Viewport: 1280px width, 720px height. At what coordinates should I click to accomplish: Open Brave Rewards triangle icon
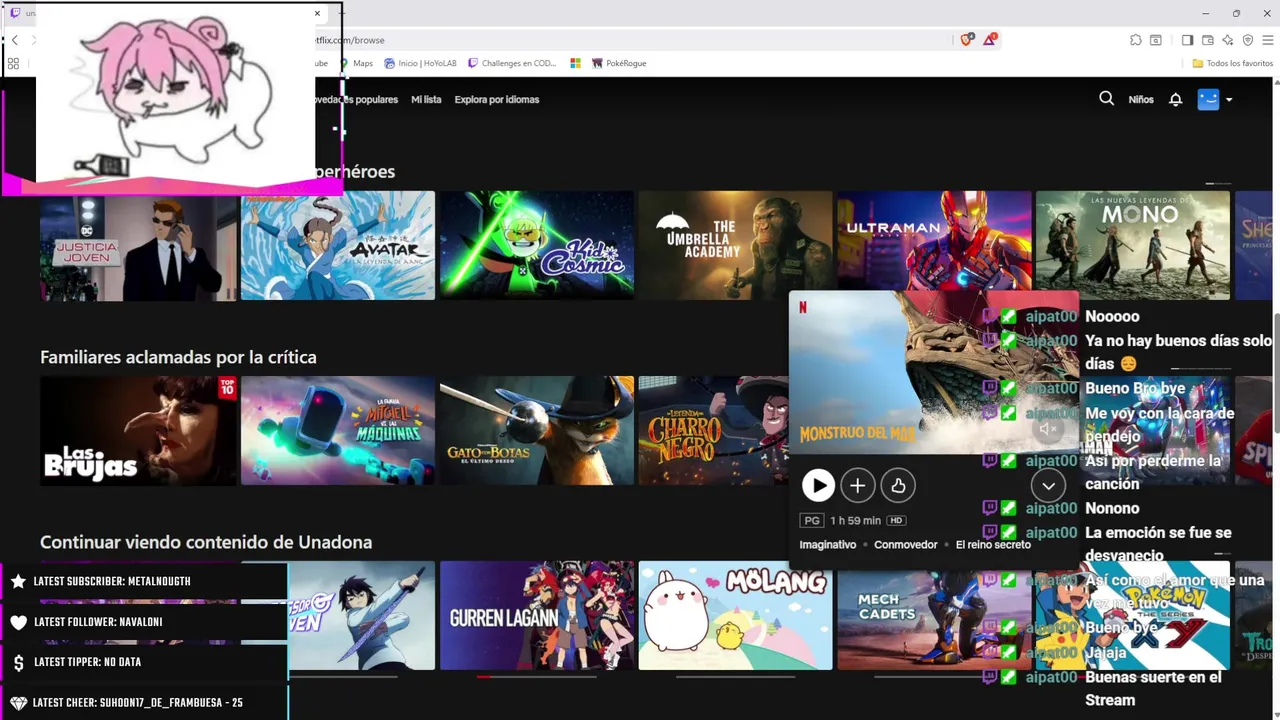pyautogui.click(x=990, y=40)
